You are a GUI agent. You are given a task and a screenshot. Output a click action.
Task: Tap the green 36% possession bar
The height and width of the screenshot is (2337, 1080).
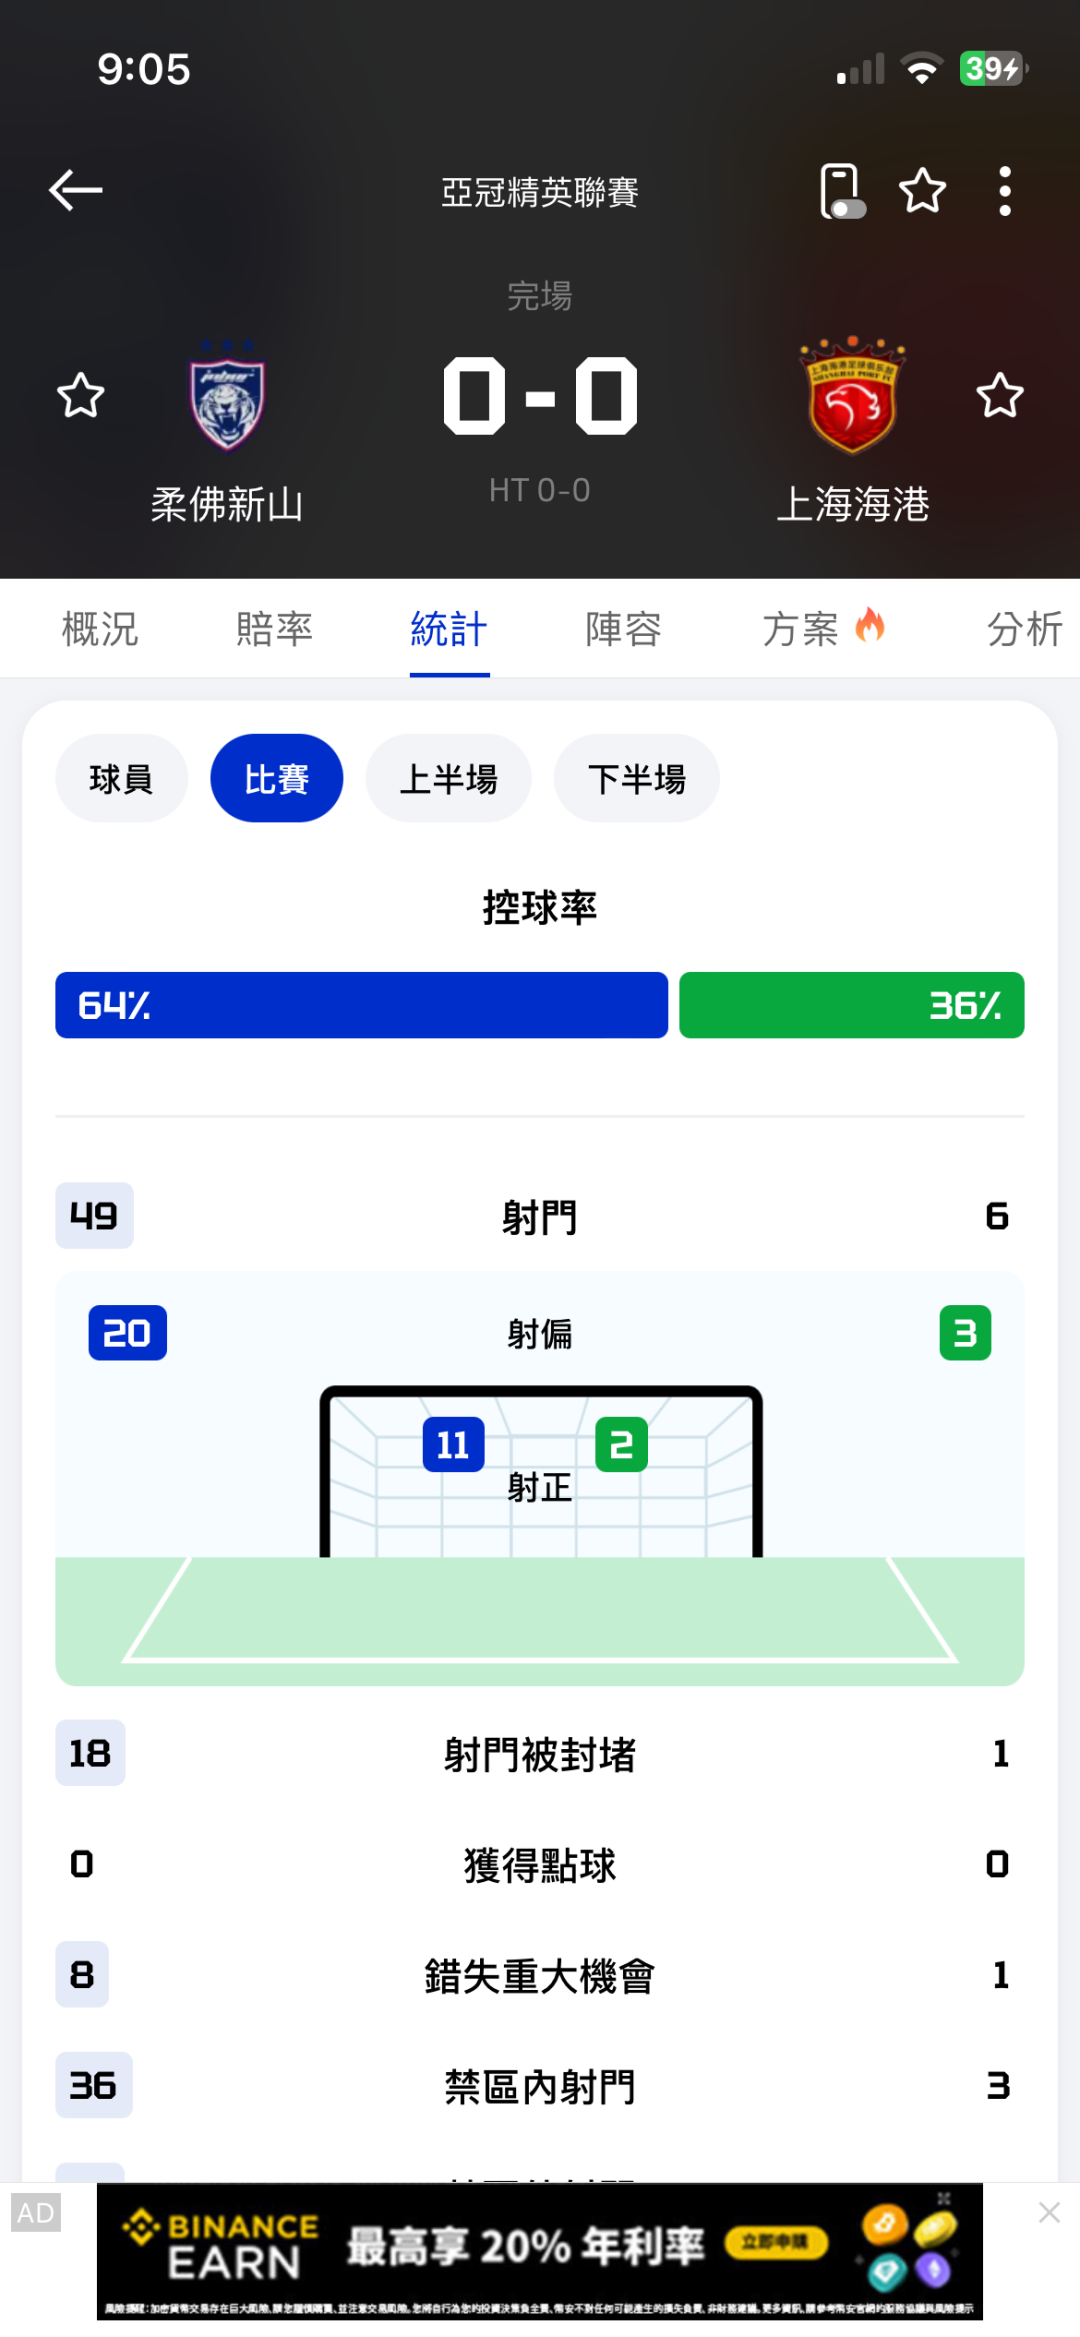click(x=851, y=1005)
